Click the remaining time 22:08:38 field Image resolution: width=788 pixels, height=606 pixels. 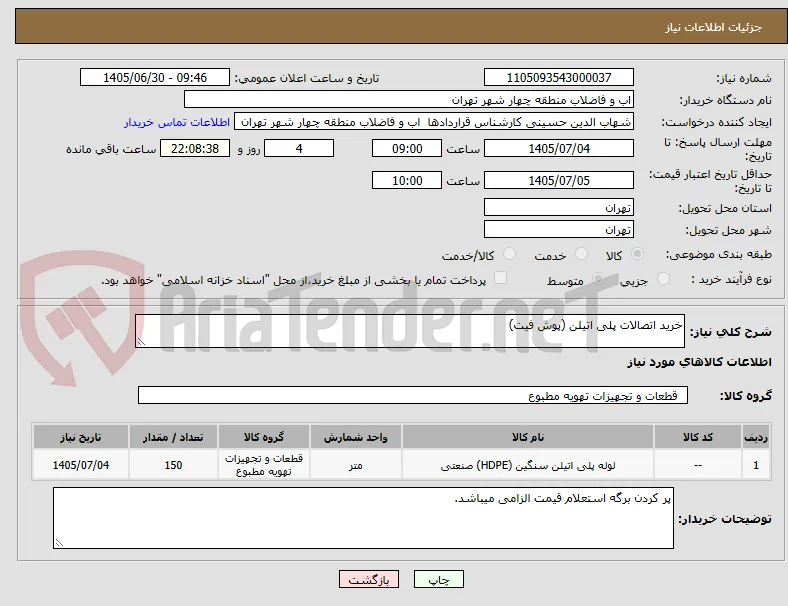click(195, 148)
